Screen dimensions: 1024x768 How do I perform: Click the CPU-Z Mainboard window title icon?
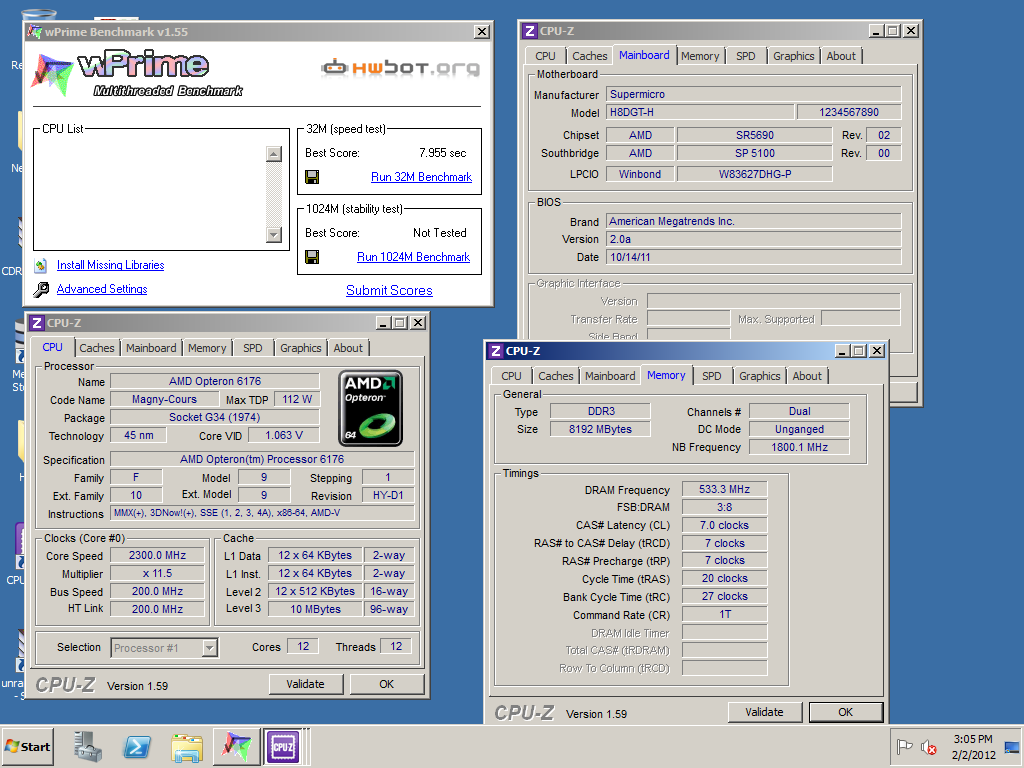pos(530,31)
